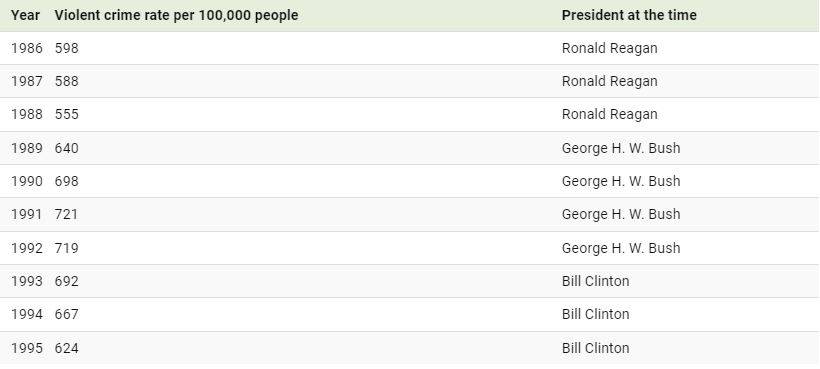Viewport: 820px width, 369px height.
Task: Click the President at the time header
Action: (x=629, y=15)
